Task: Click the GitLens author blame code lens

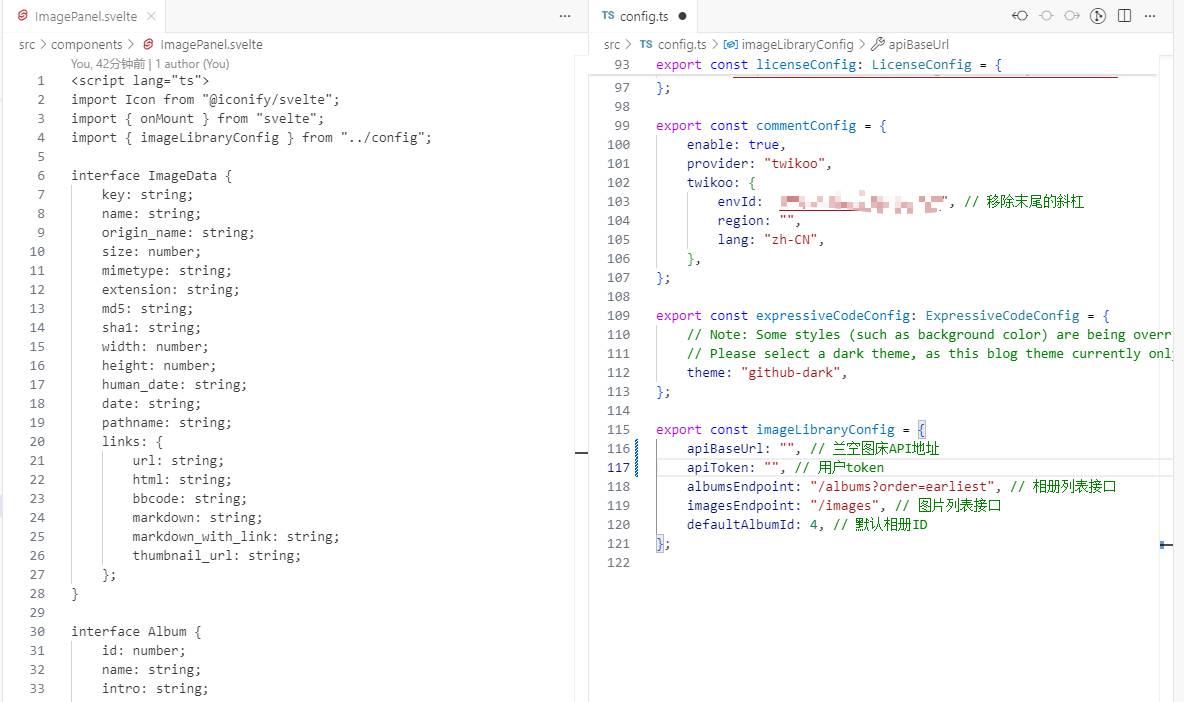Action: (150, 63)
